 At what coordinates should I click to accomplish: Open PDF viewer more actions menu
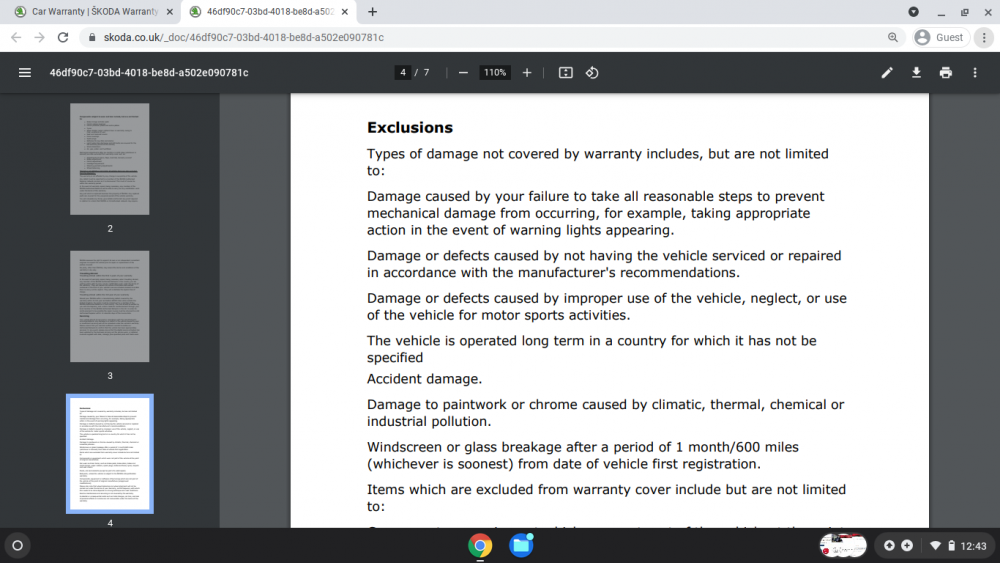pyautogui.click(x=975, y=73)
